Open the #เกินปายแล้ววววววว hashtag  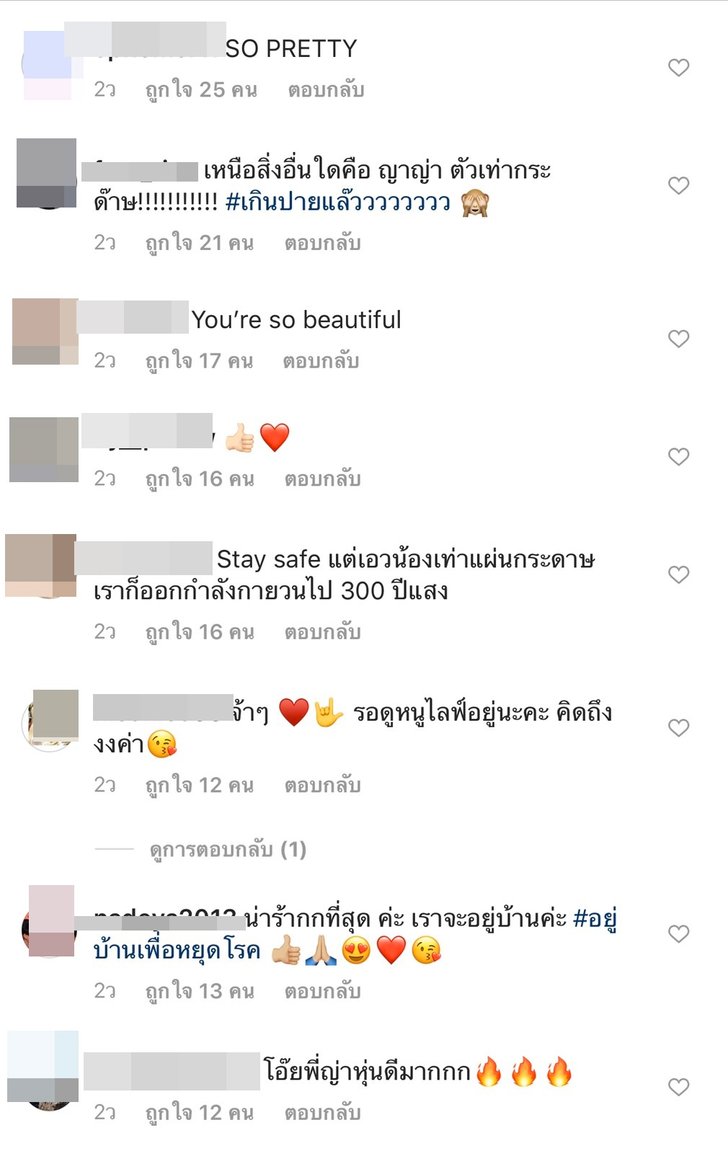[338, 202]
